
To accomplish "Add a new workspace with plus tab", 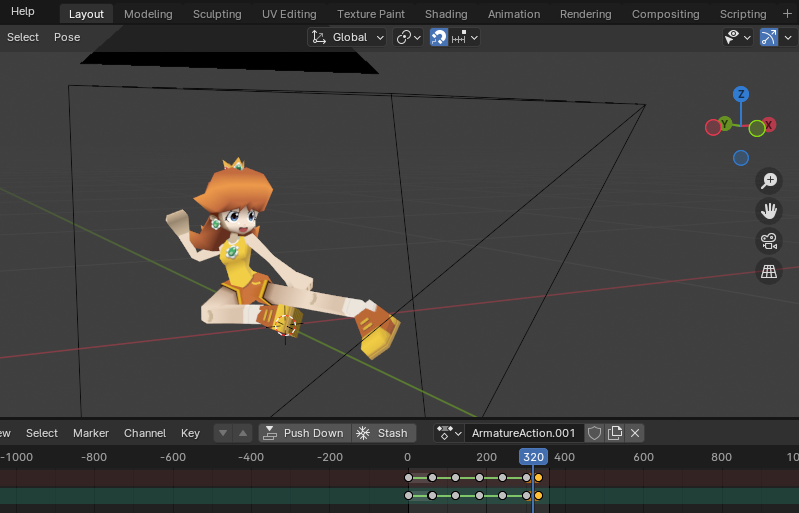I will coord(787,14).
